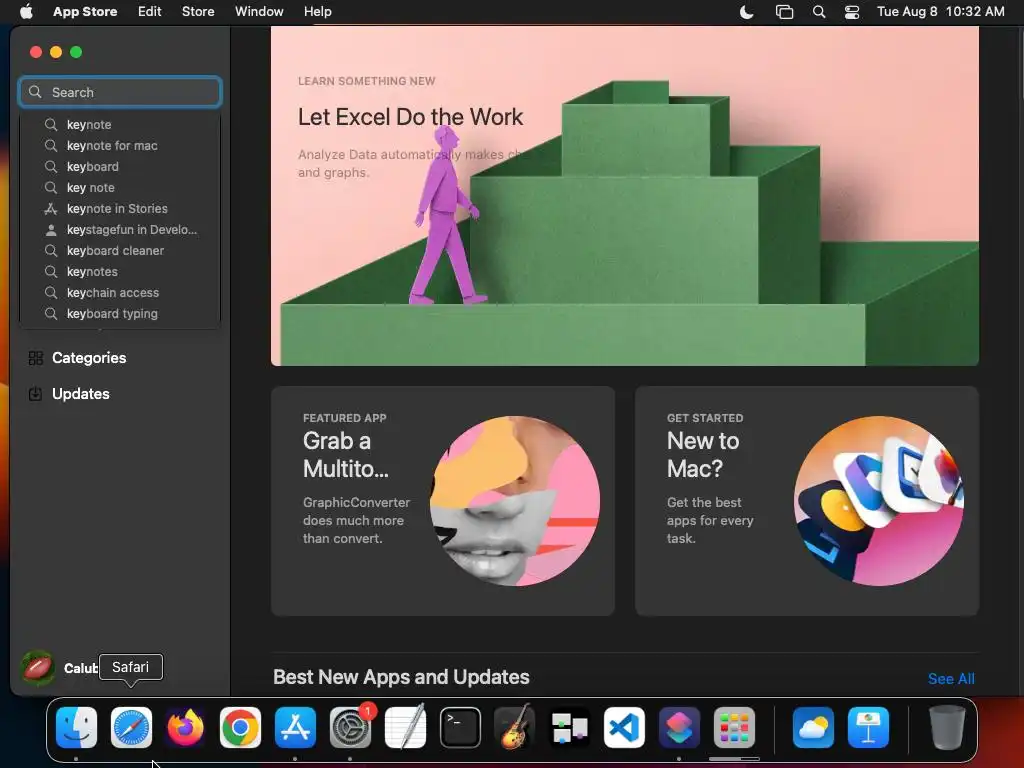Screen dimensions: 1024x768
Task: Click the Updates download icon
Action: click(x=35, y=394)
